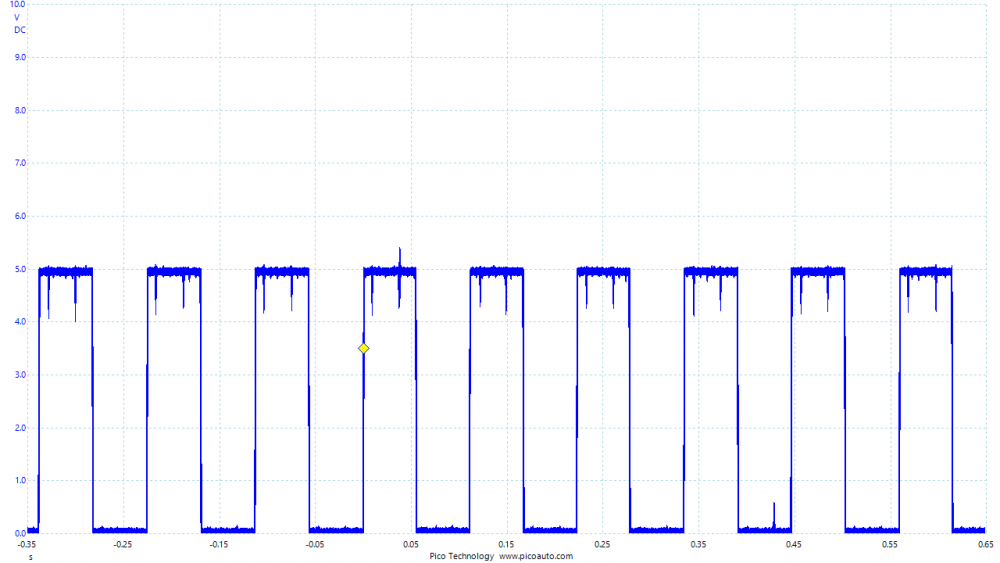This screenshot has width=1000, height=563.
Task: Click the -0.35 time axis label
Action: click(27, 545)
